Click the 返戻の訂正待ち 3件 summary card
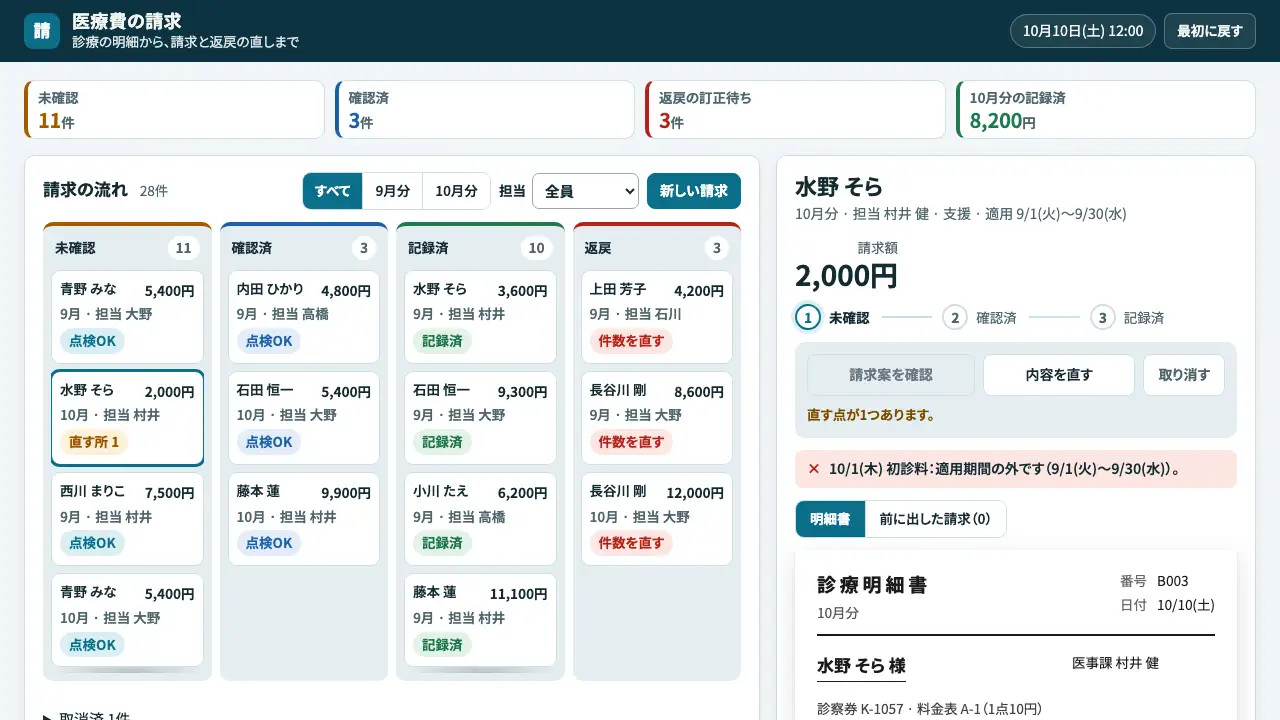 [795, 110]
